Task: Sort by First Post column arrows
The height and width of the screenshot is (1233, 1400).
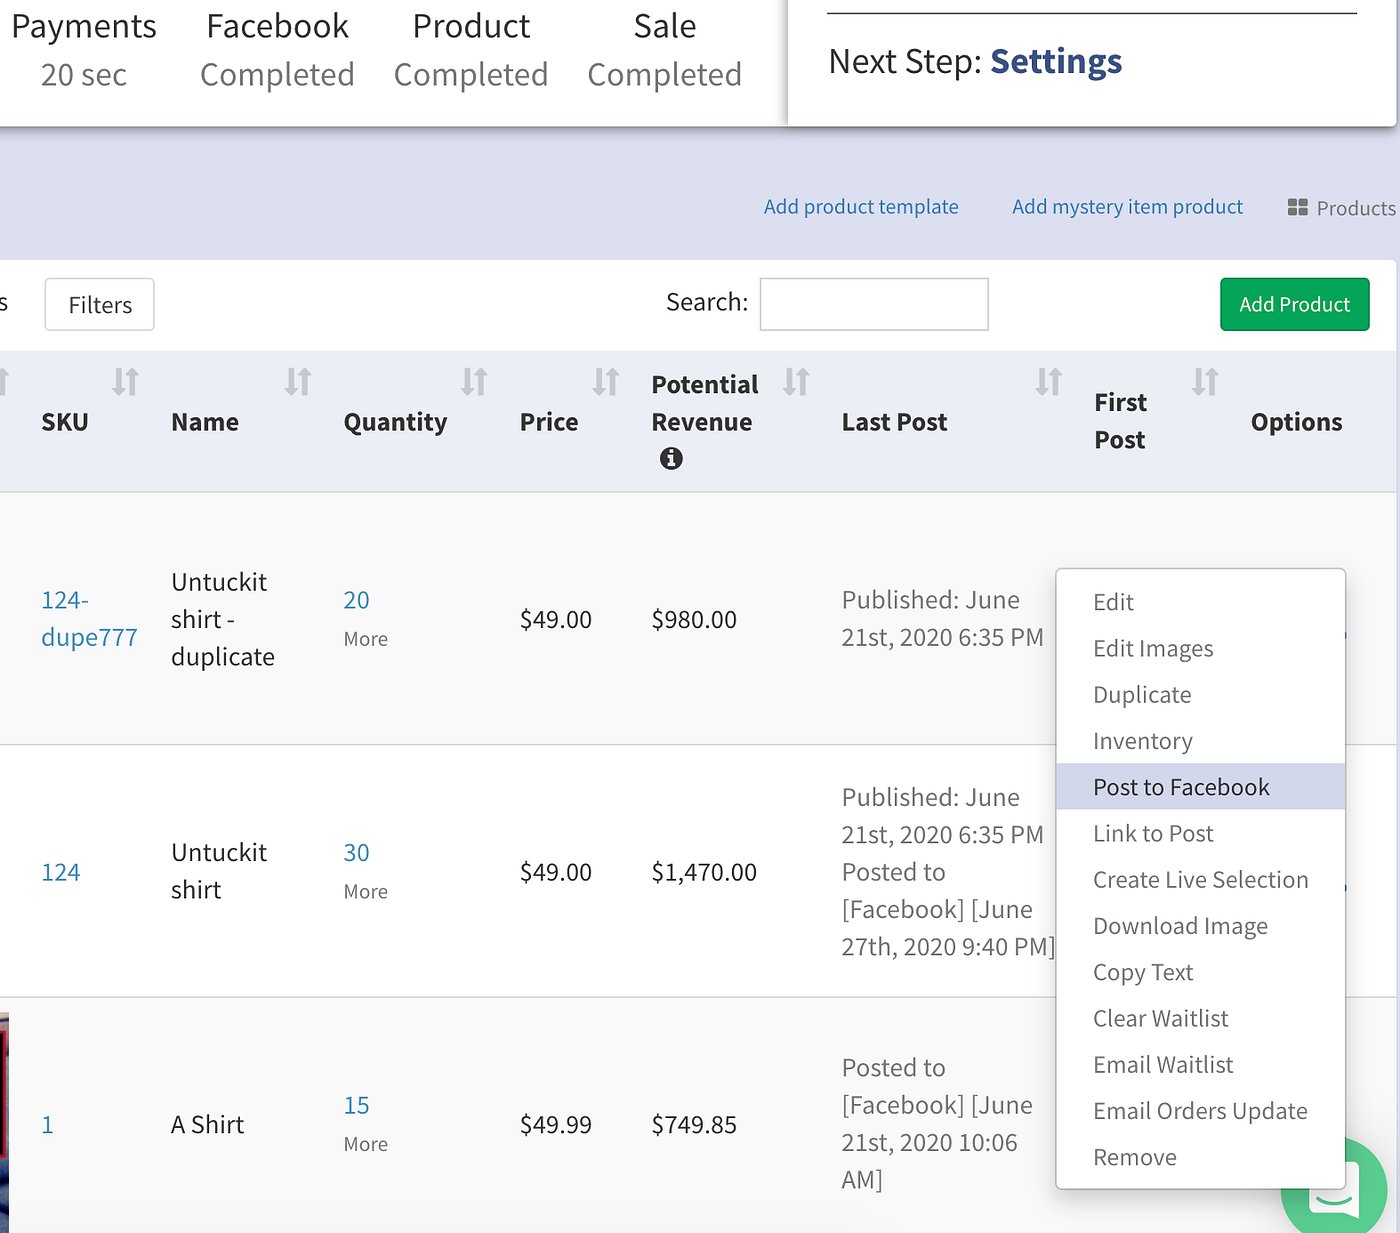Action: [x=1205, y=382]
